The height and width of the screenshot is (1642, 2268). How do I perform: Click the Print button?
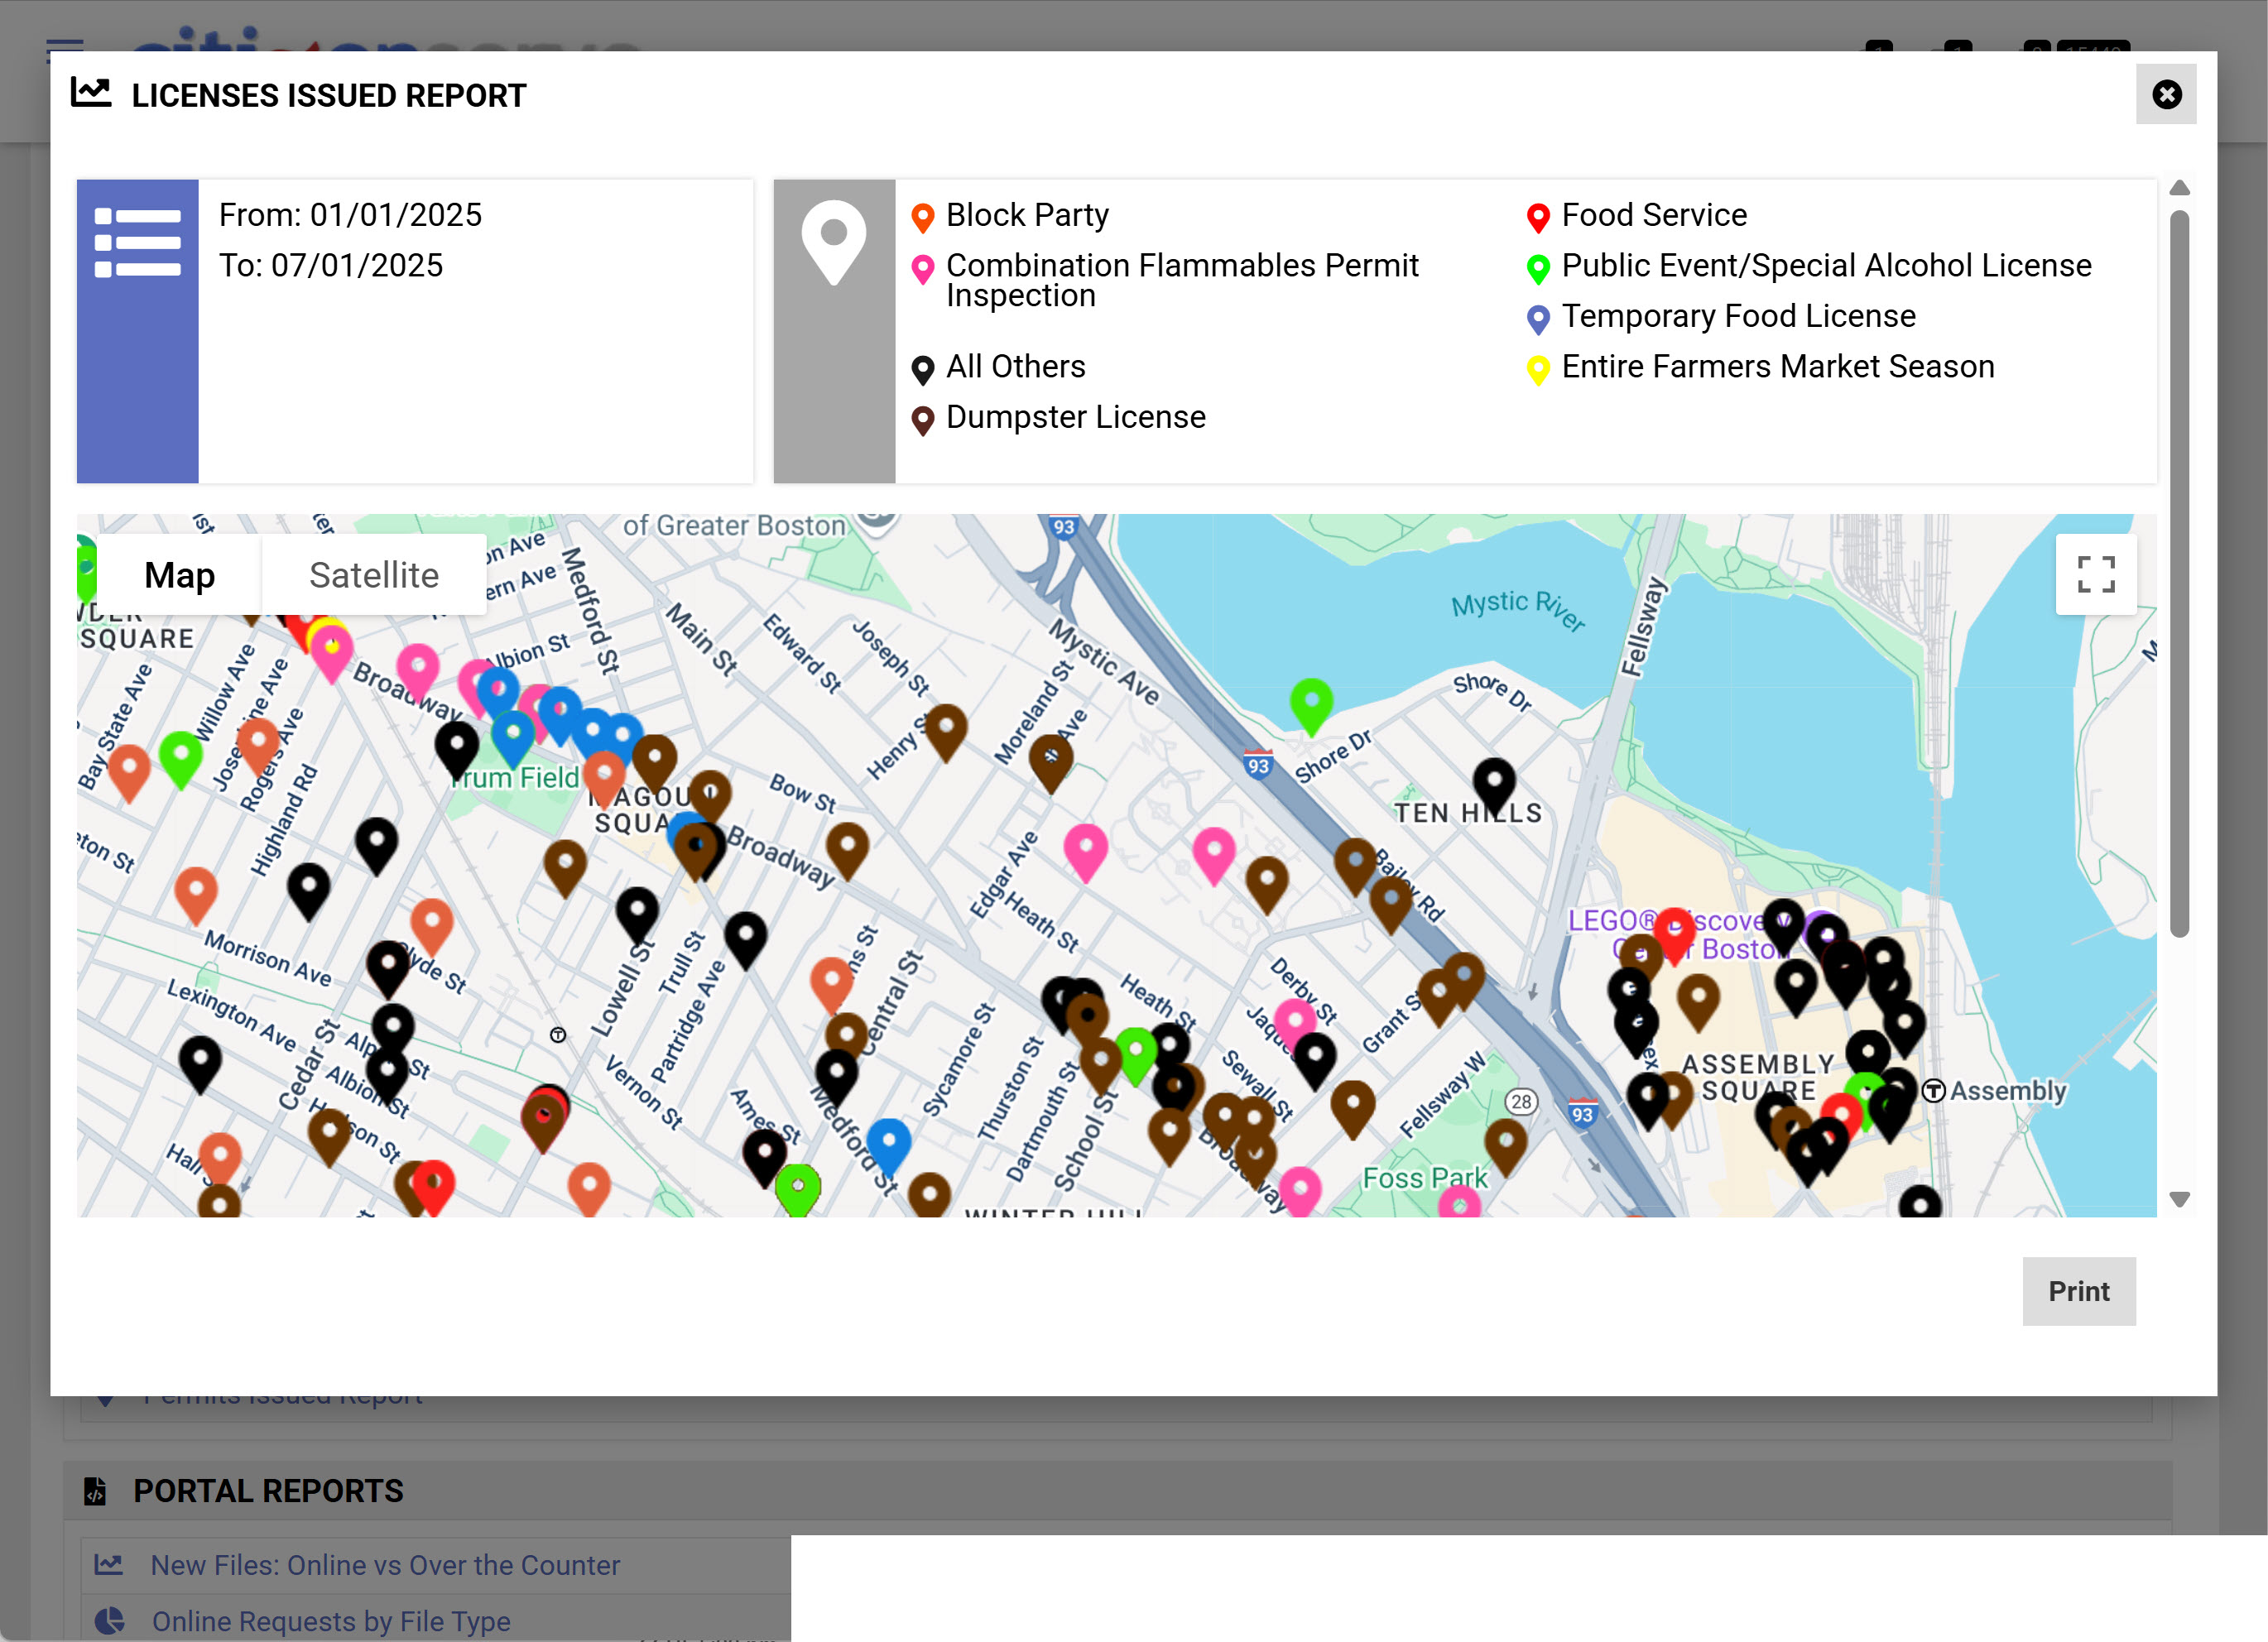[2078, 1291]
